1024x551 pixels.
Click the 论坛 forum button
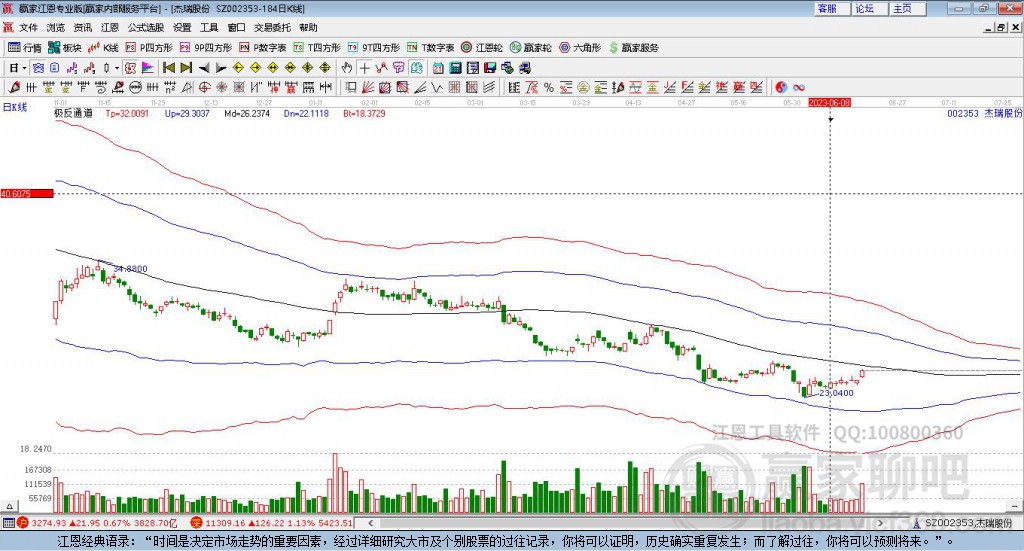pyautogui.click(x=864, y=8)
